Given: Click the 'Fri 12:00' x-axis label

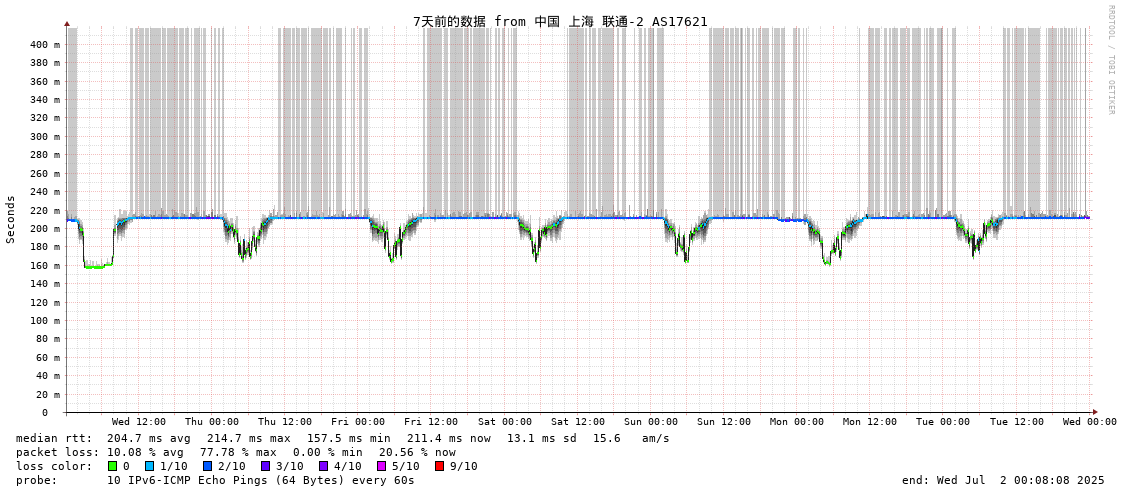Looking at the screenshot, I should [431, 422].
